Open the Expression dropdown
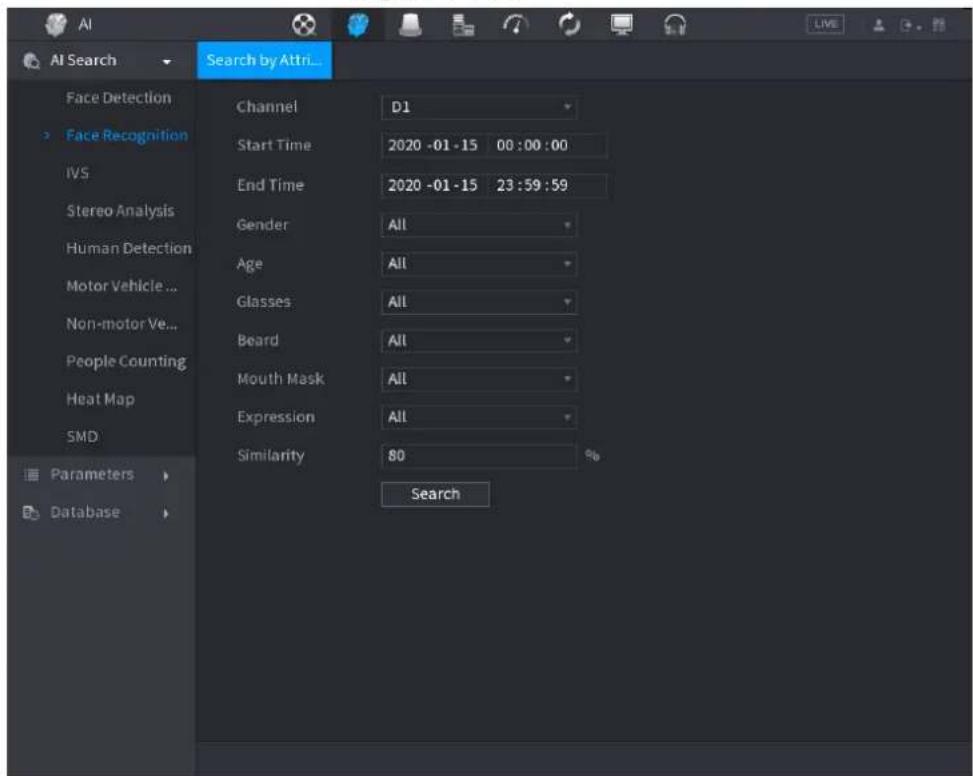 click(x=479, y=417)
